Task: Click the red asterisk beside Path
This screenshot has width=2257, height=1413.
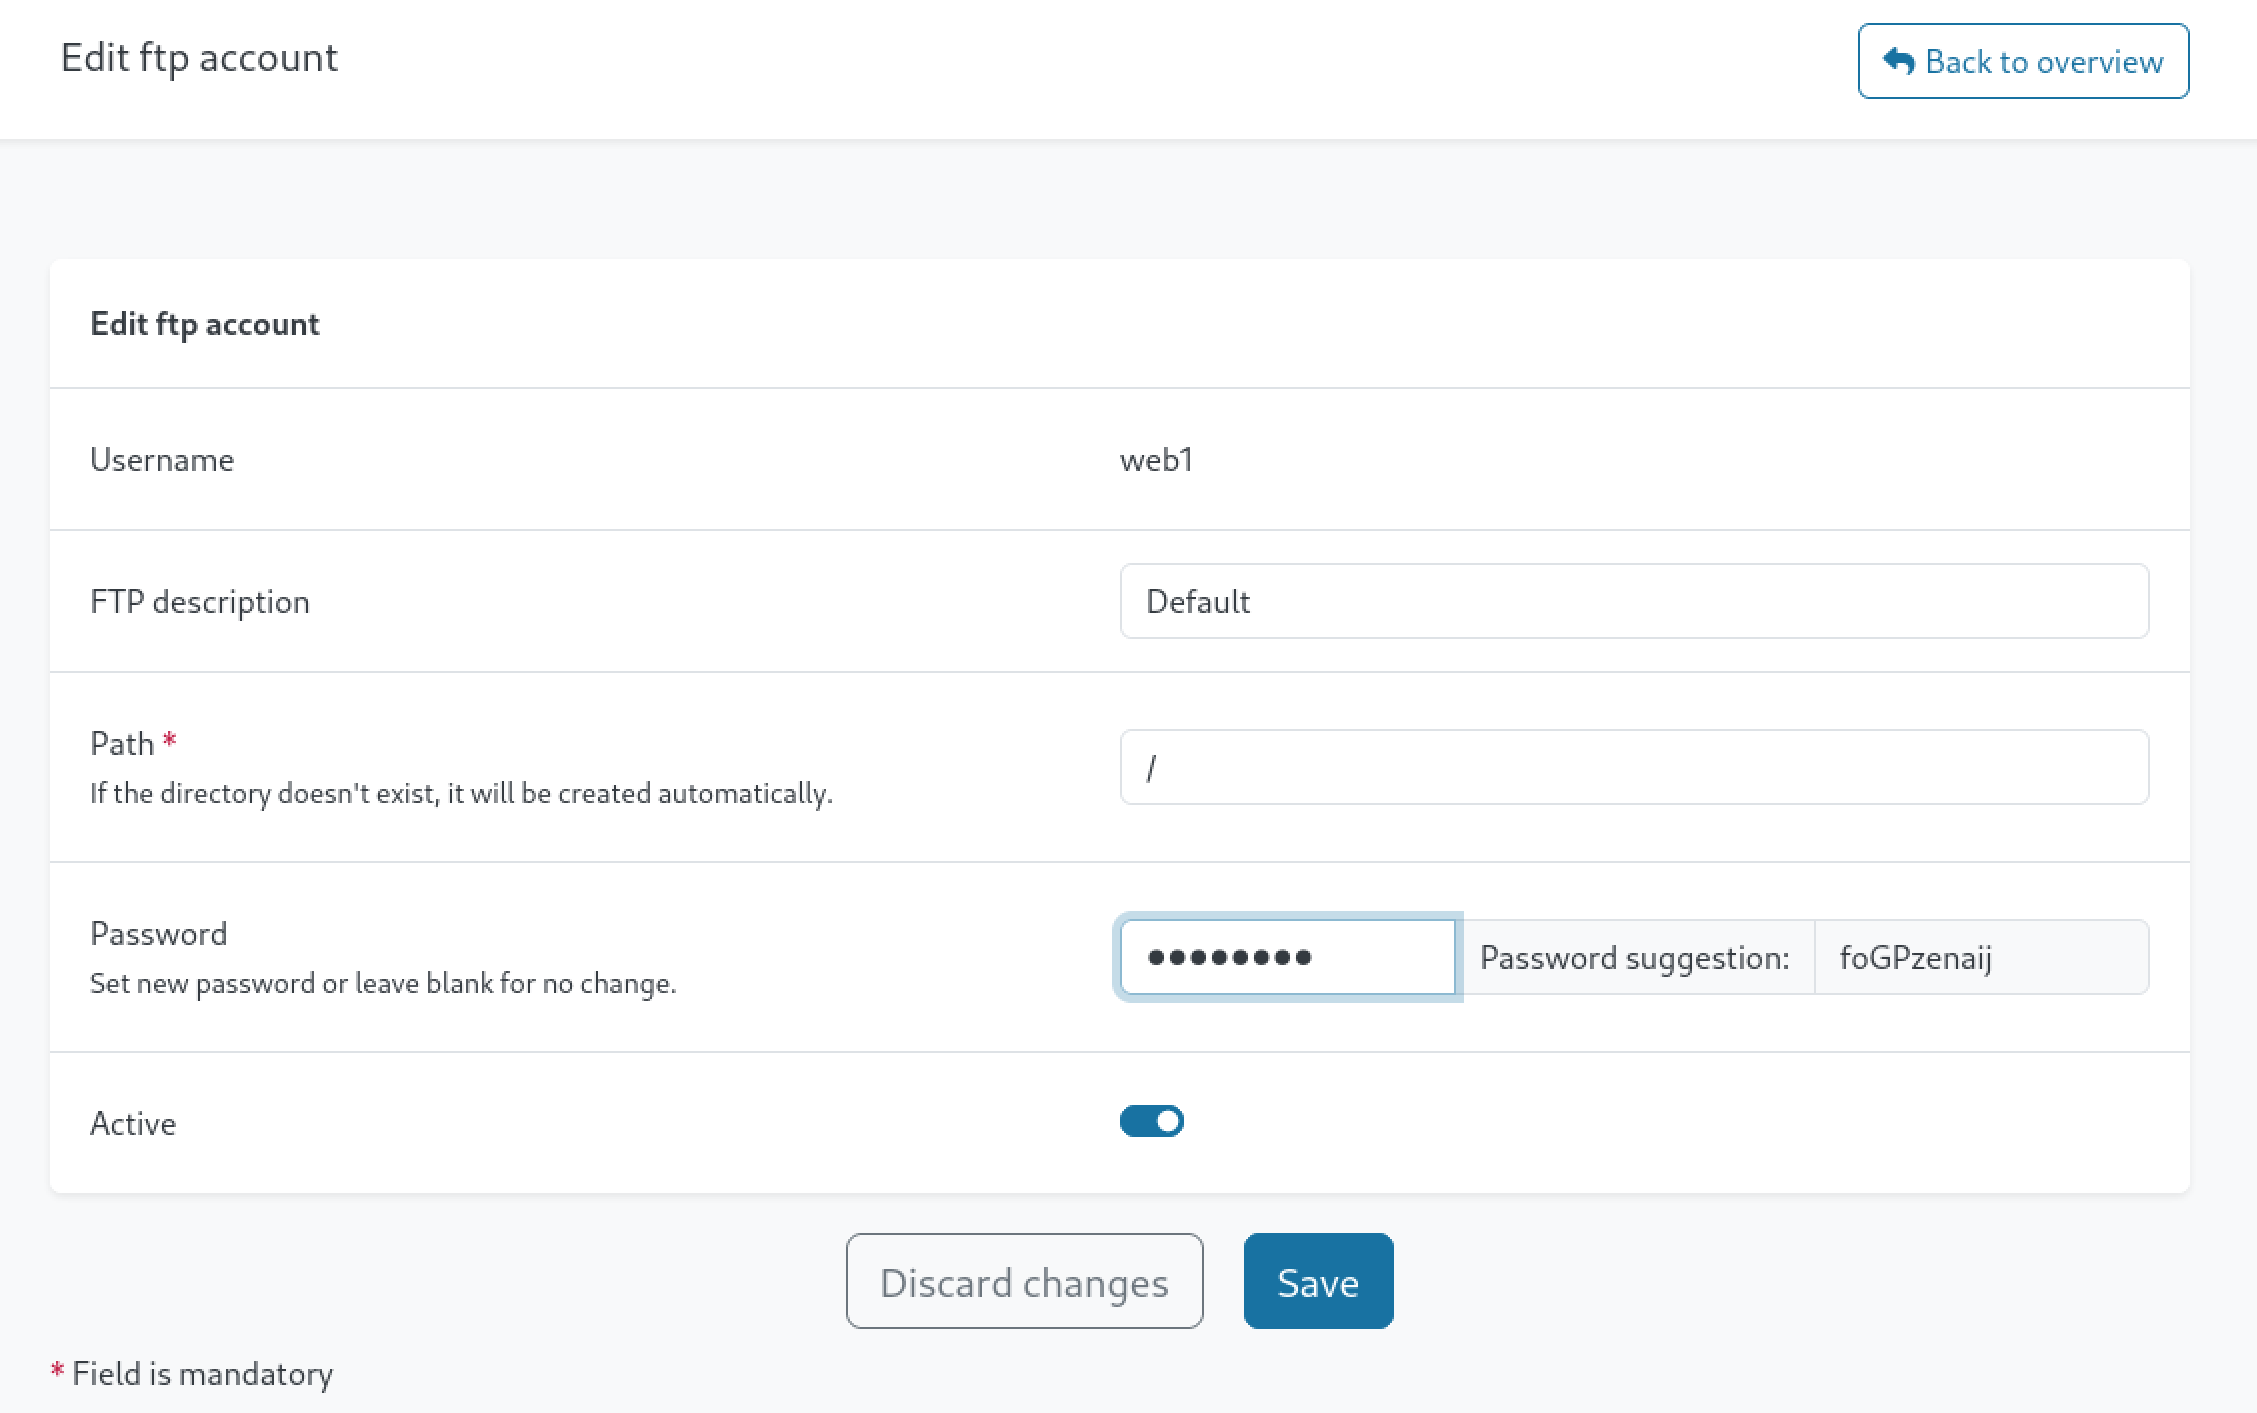Action: 169,741
